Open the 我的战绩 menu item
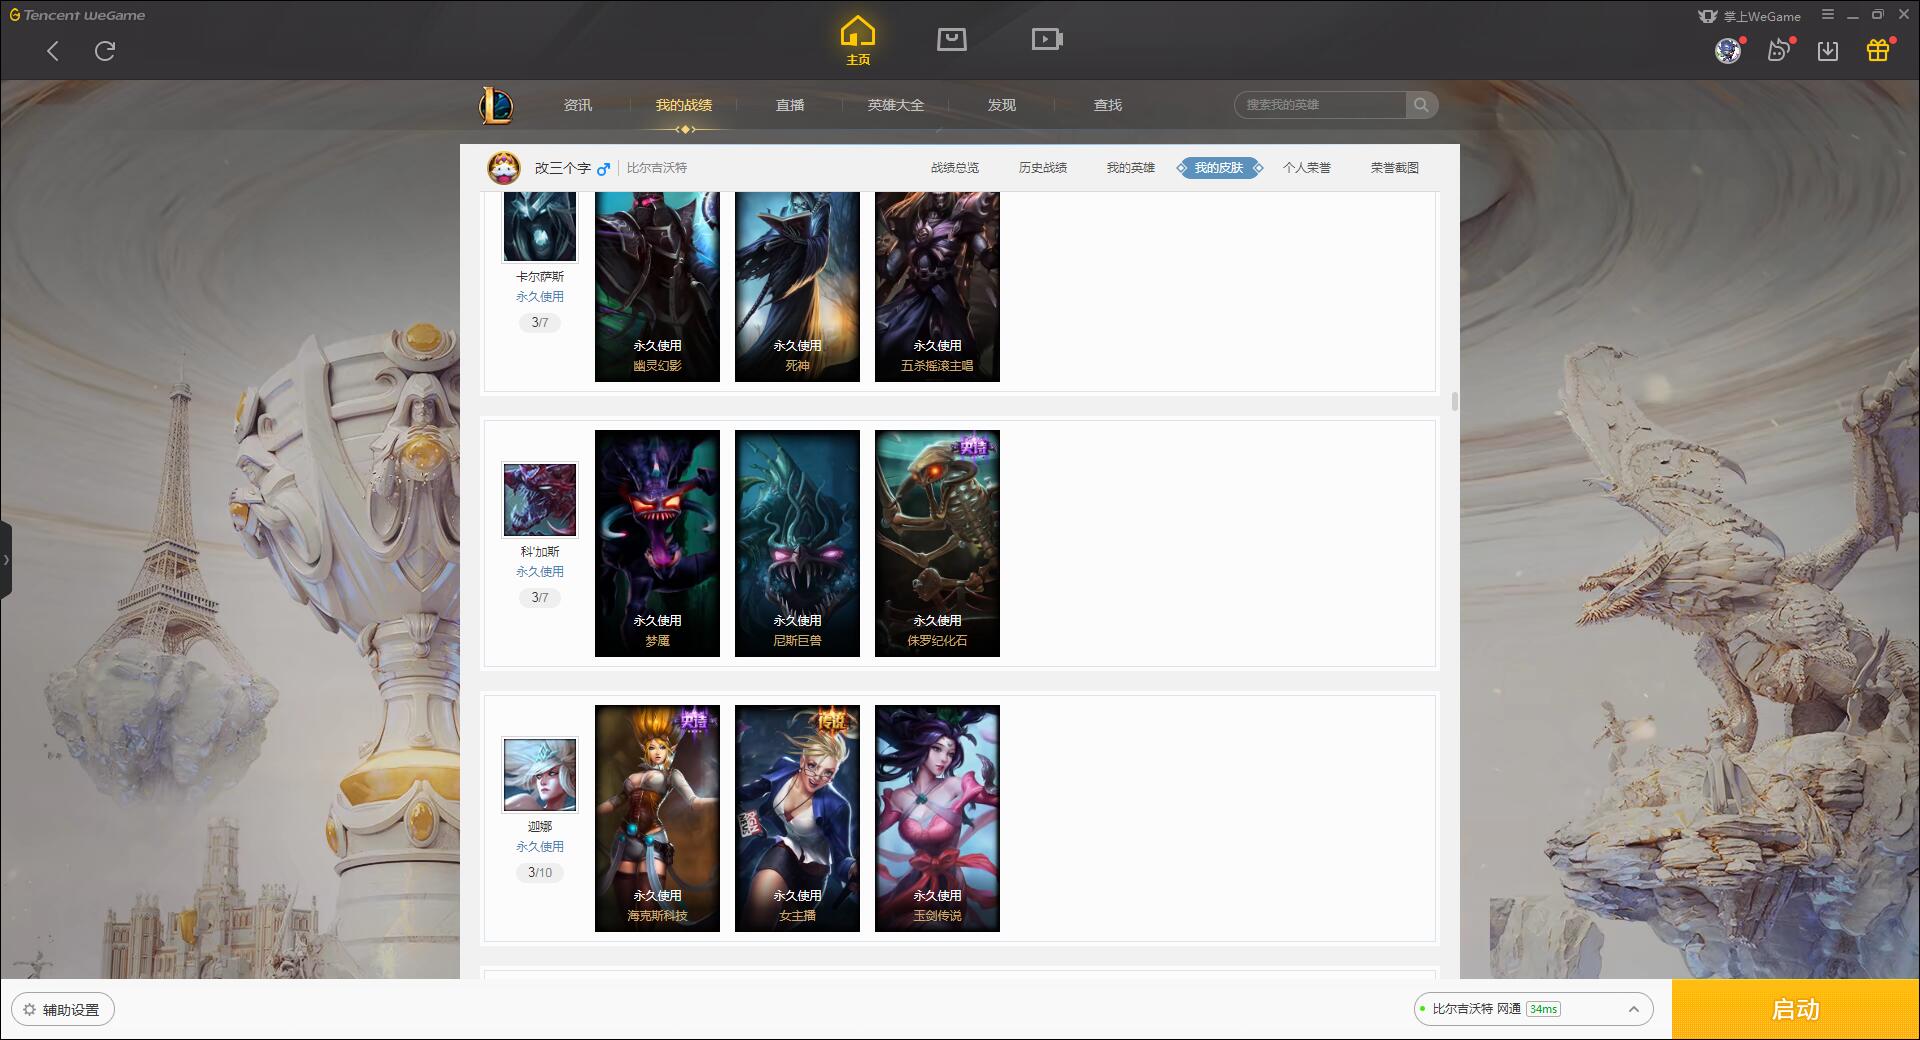The image size is (1920, 1040). [684, 105]
